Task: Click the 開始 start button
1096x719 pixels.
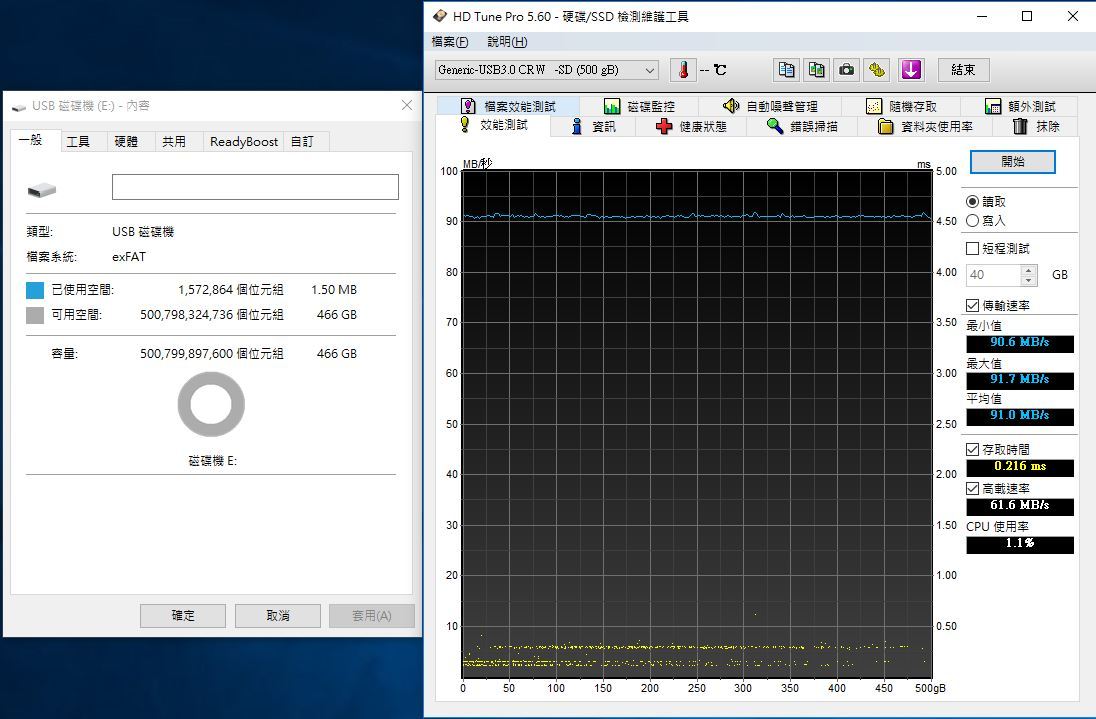Action: point(1012,161)
